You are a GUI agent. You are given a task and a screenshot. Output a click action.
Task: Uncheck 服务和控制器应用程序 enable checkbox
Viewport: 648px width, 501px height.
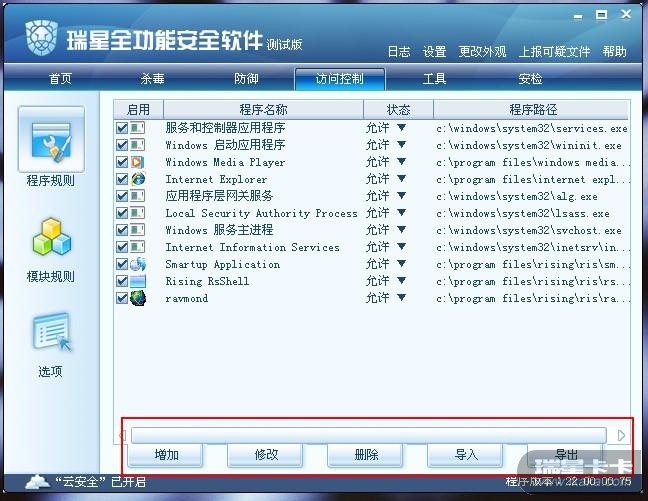pyautogui.click(x=122, y=128)
